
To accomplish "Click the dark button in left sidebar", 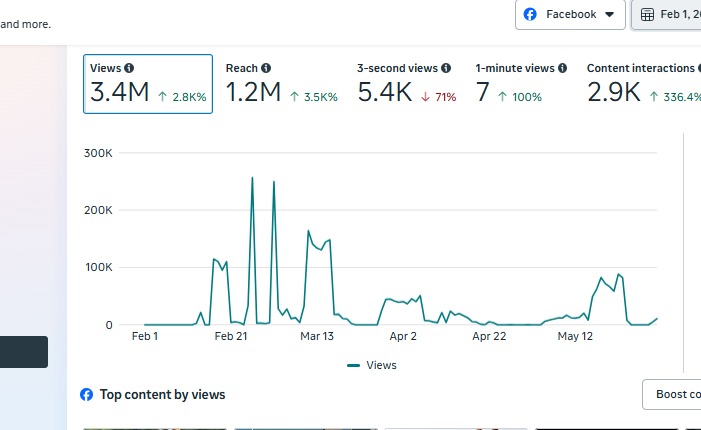I will point(24,352).
